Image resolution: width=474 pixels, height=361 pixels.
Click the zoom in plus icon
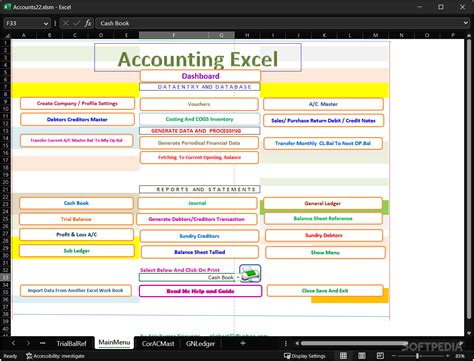point(447,356)
